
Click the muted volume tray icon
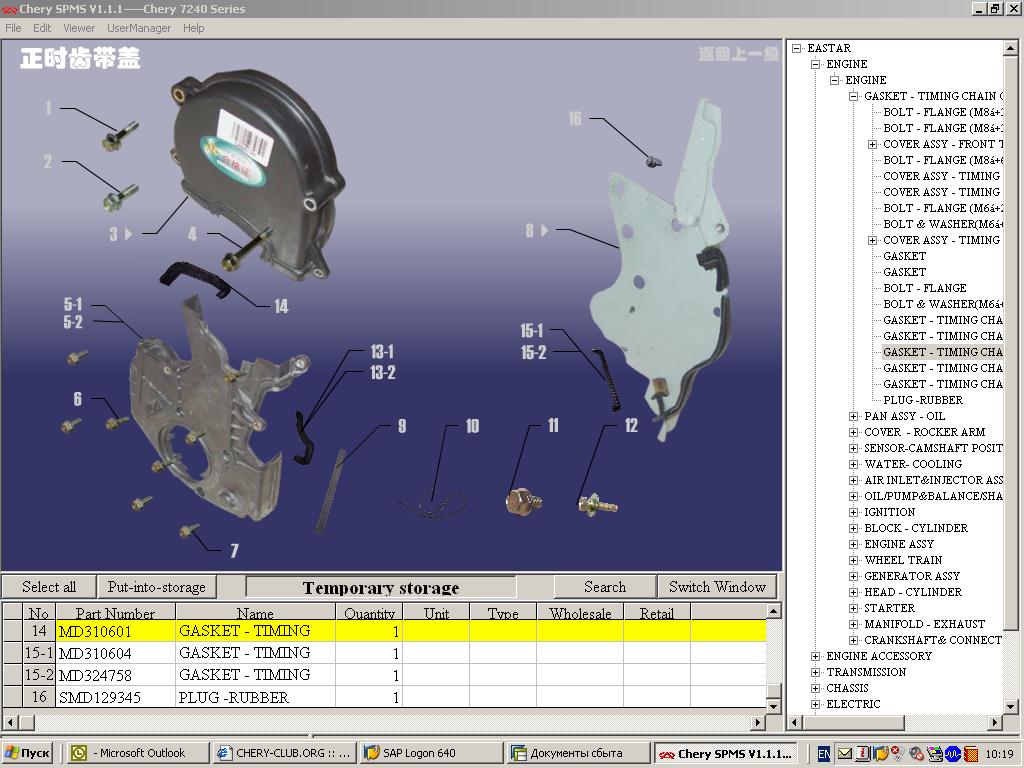pyautogui.click(x=916, y=754)
